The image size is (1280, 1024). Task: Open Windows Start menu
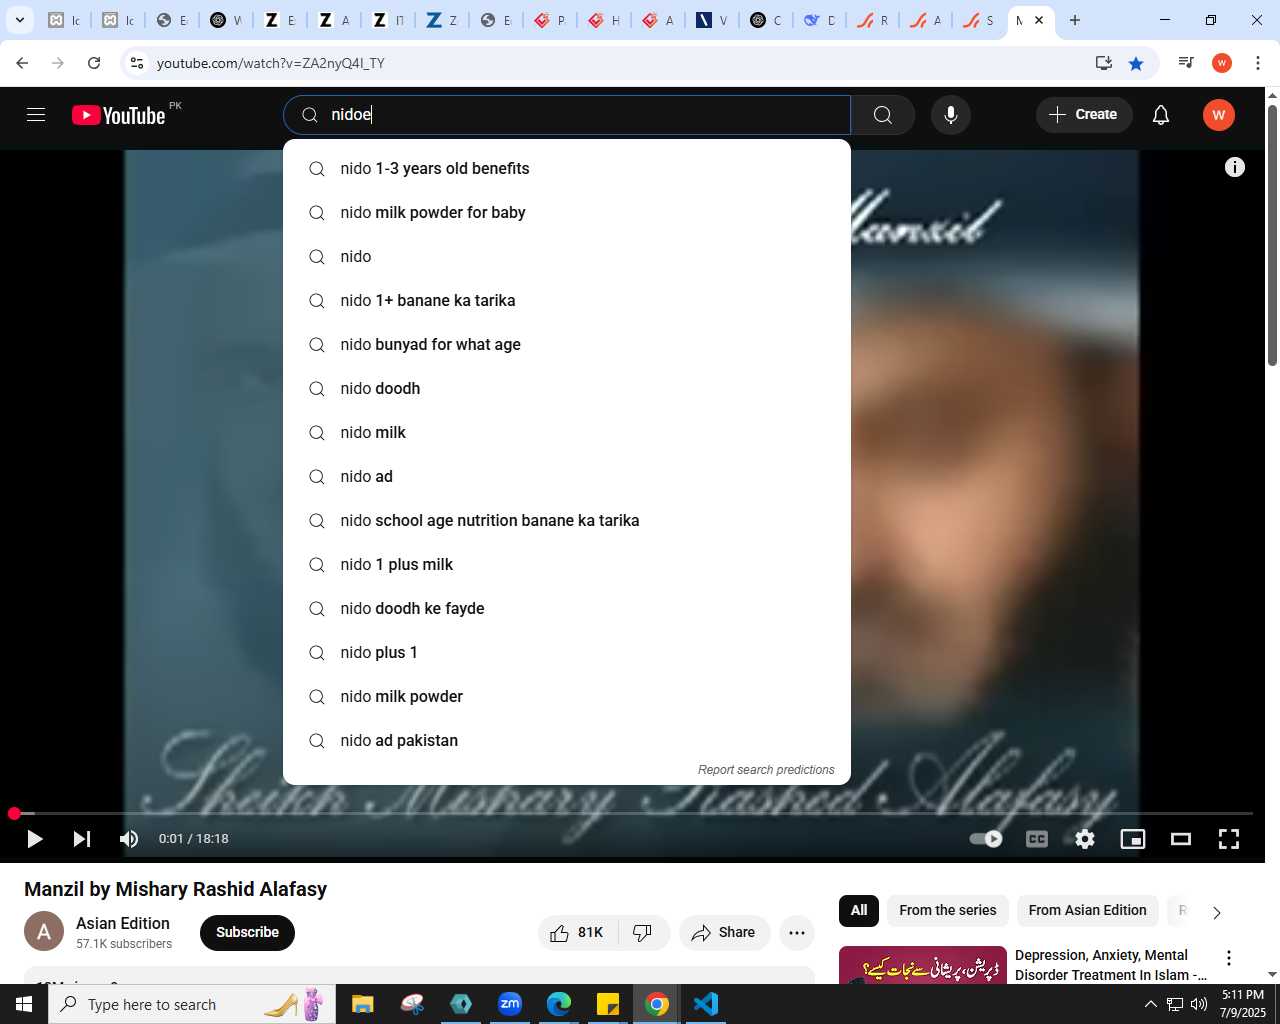[x=24, y=1004]
